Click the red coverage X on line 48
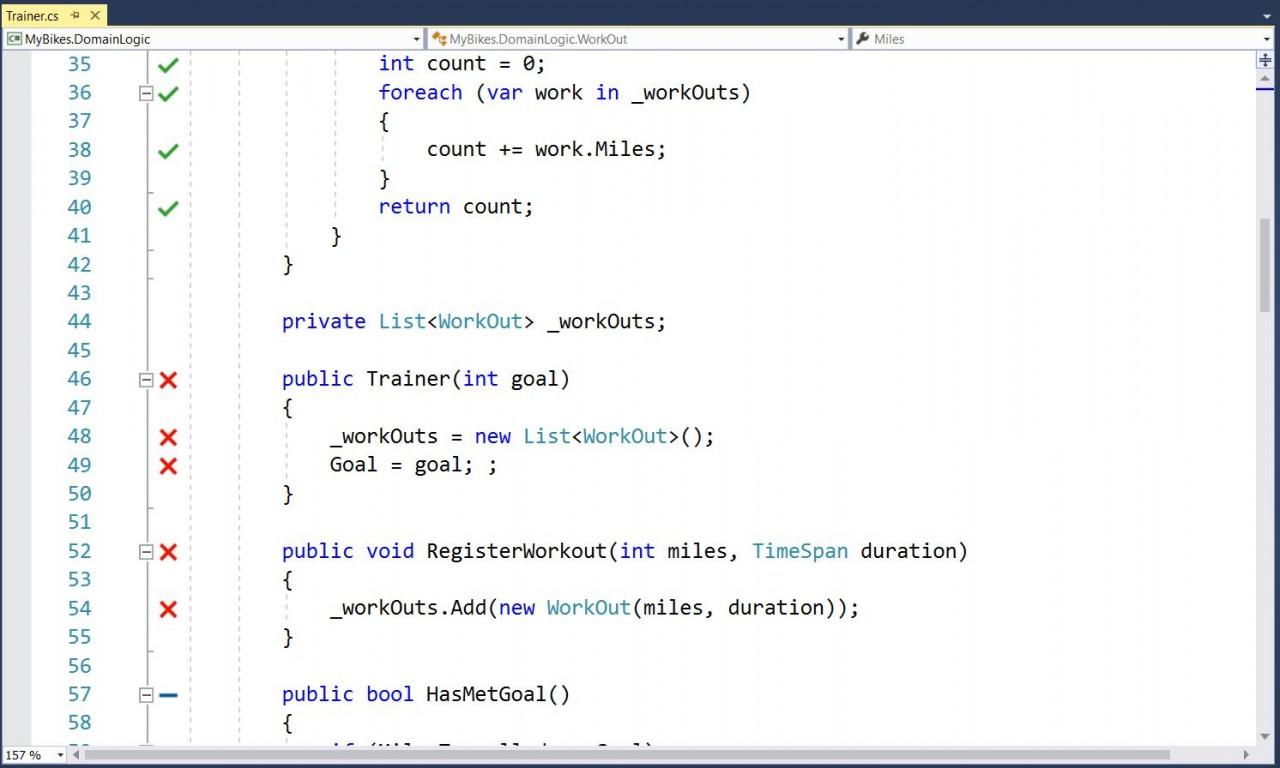Viewport: 1280px width, 768px height. (167, 436)
